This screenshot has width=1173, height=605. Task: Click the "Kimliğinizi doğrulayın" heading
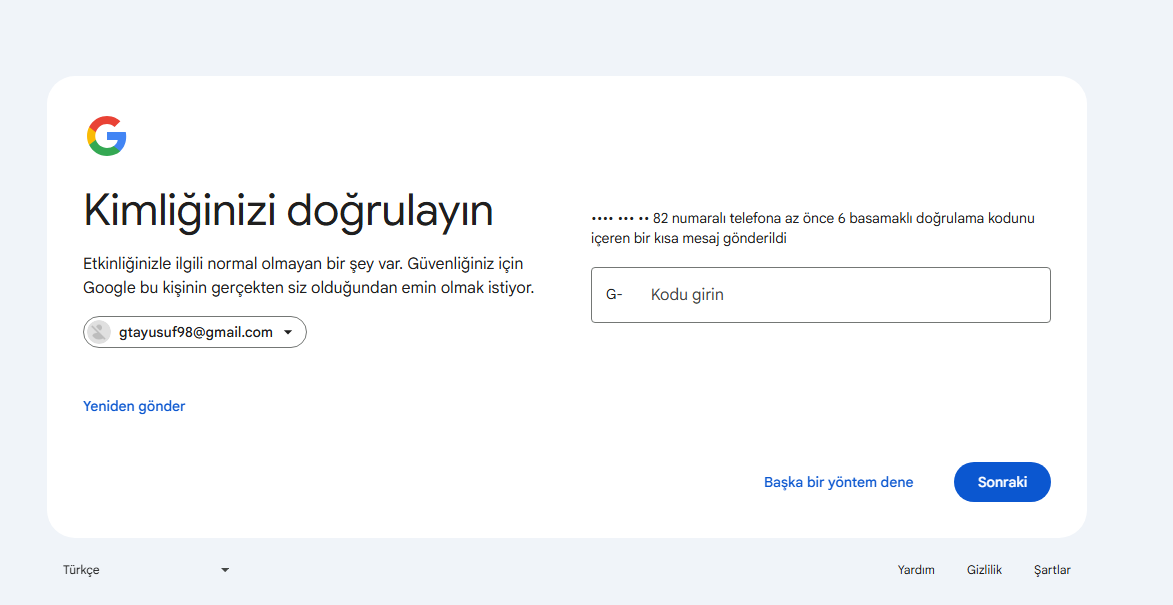tap(288, 211)
